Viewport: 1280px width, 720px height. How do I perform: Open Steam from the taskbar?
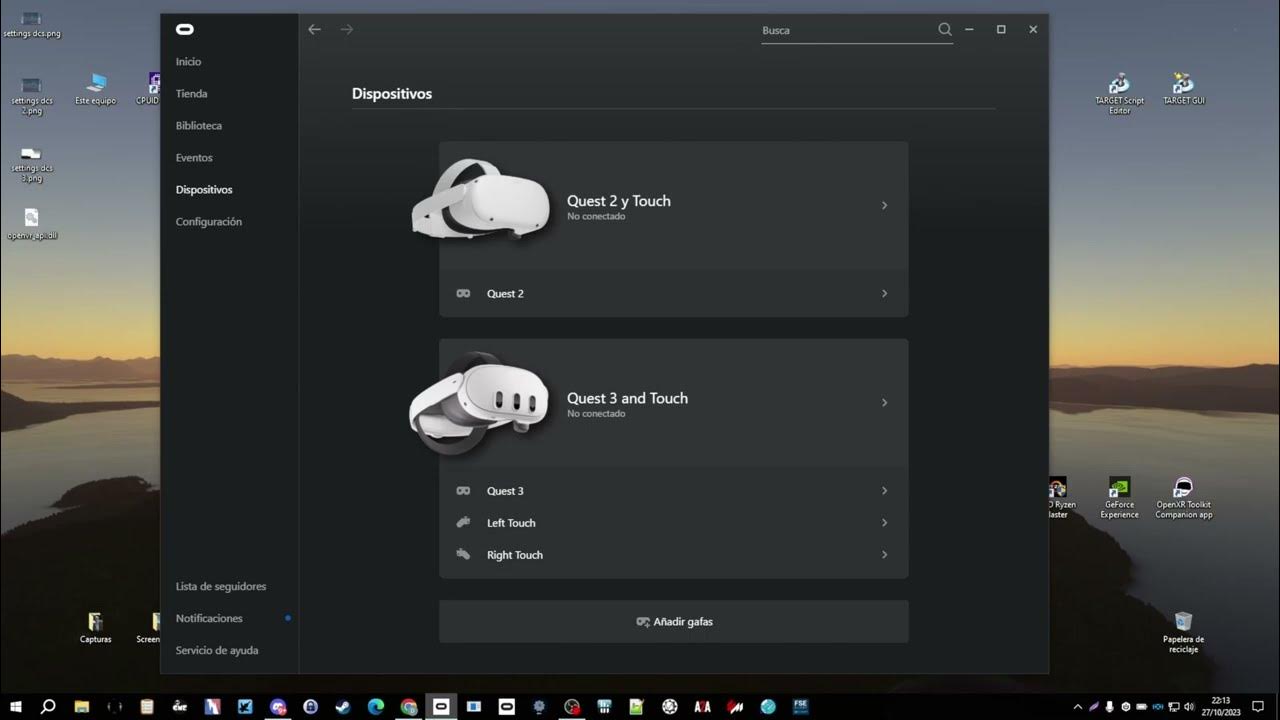click(x=343, y=706)
